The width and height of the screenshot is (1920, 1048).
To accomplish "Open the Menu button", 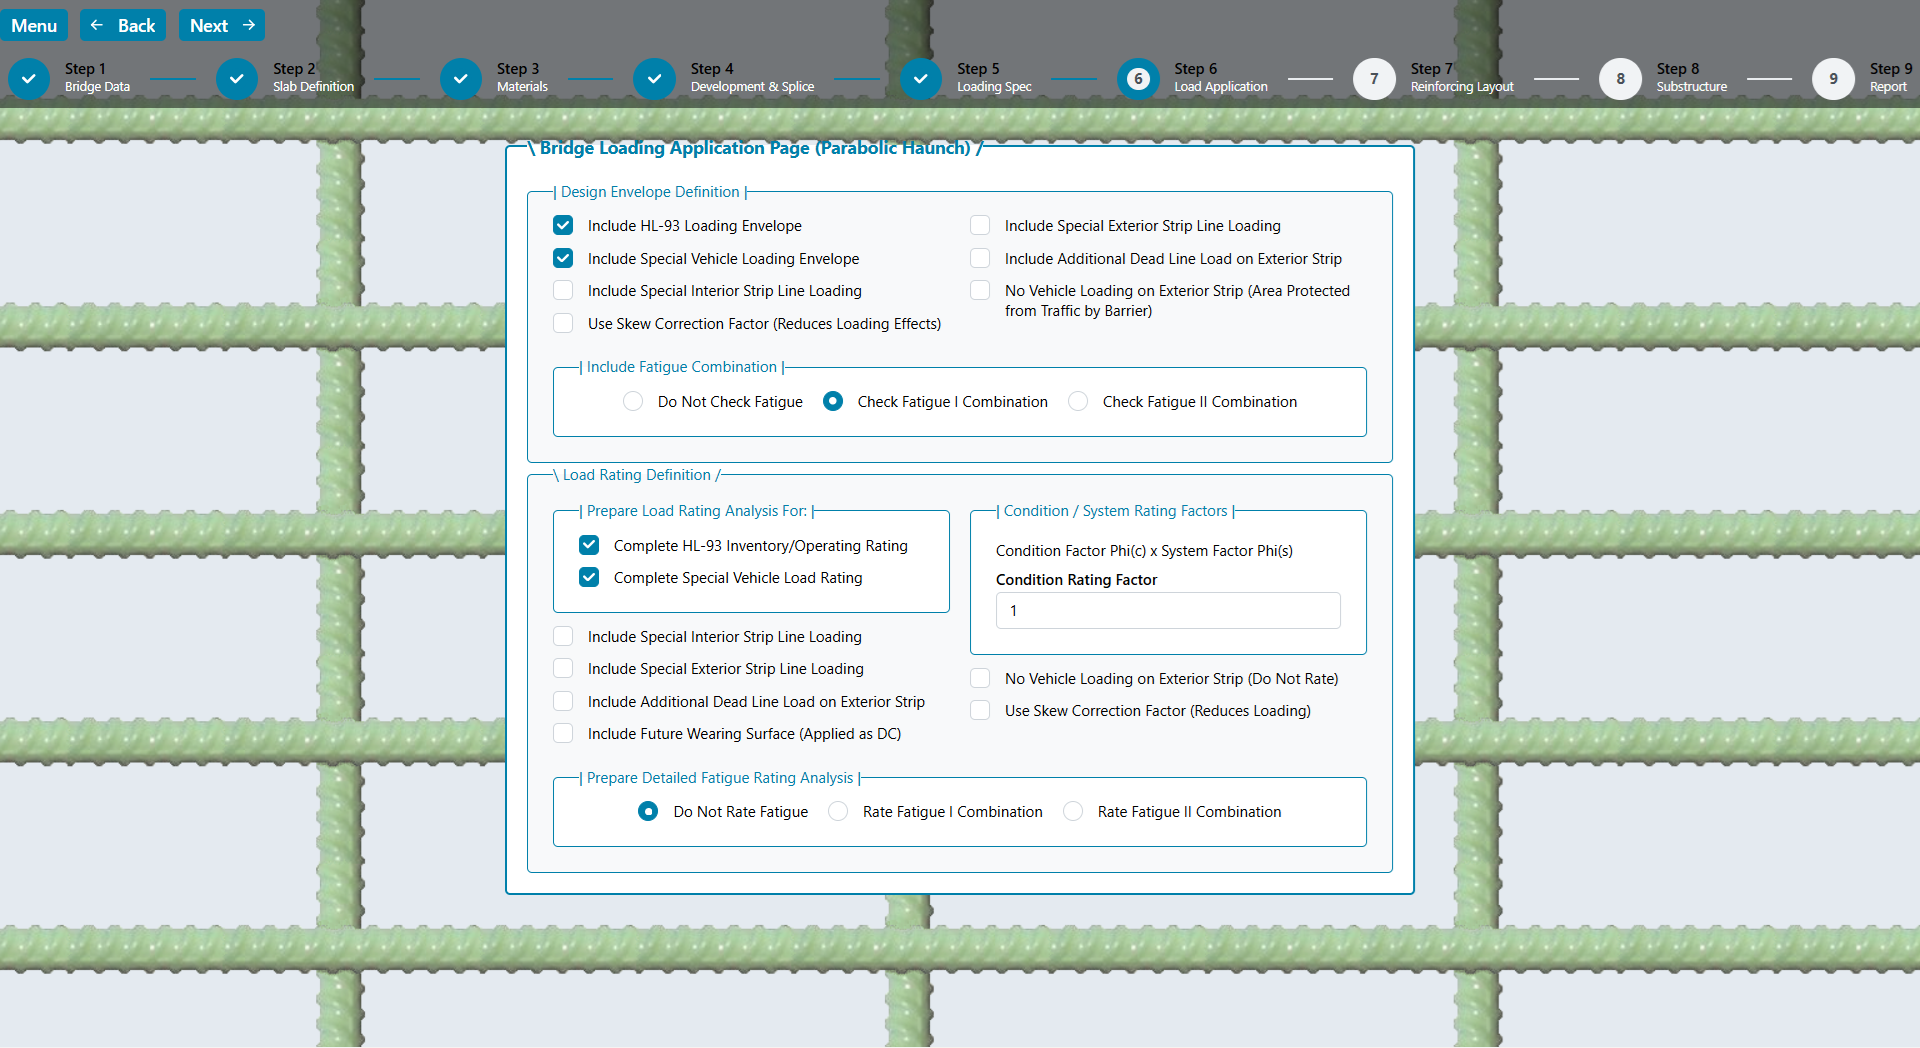I will [x=34, y=26].
